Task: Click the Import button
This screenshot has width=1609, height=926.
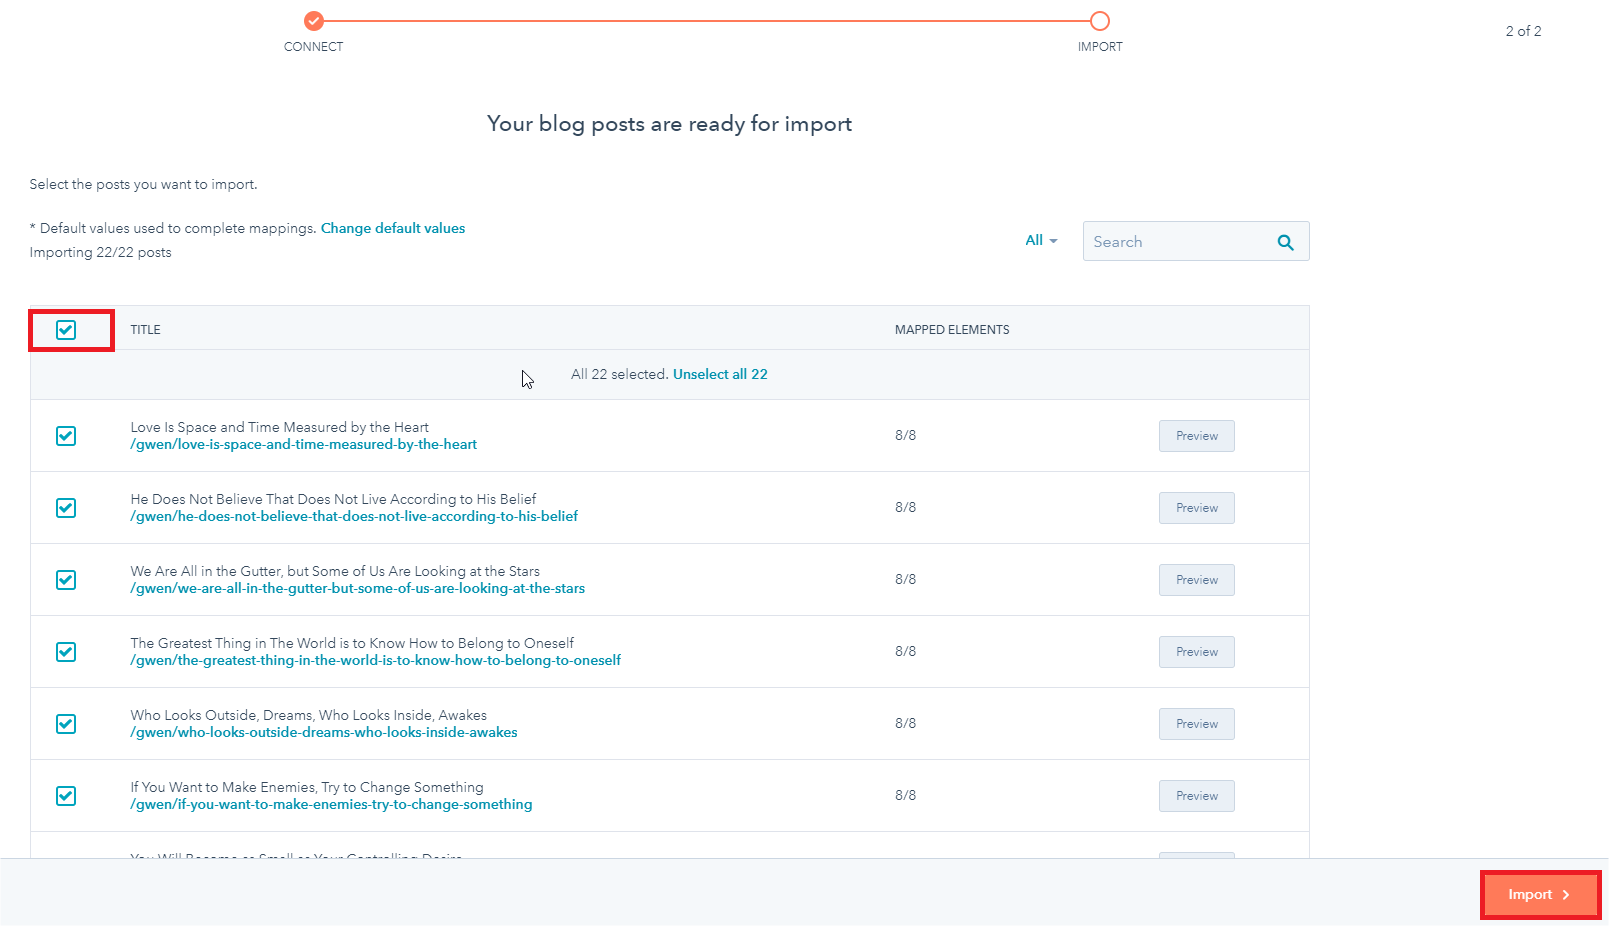Action: tap(1539, 895)
